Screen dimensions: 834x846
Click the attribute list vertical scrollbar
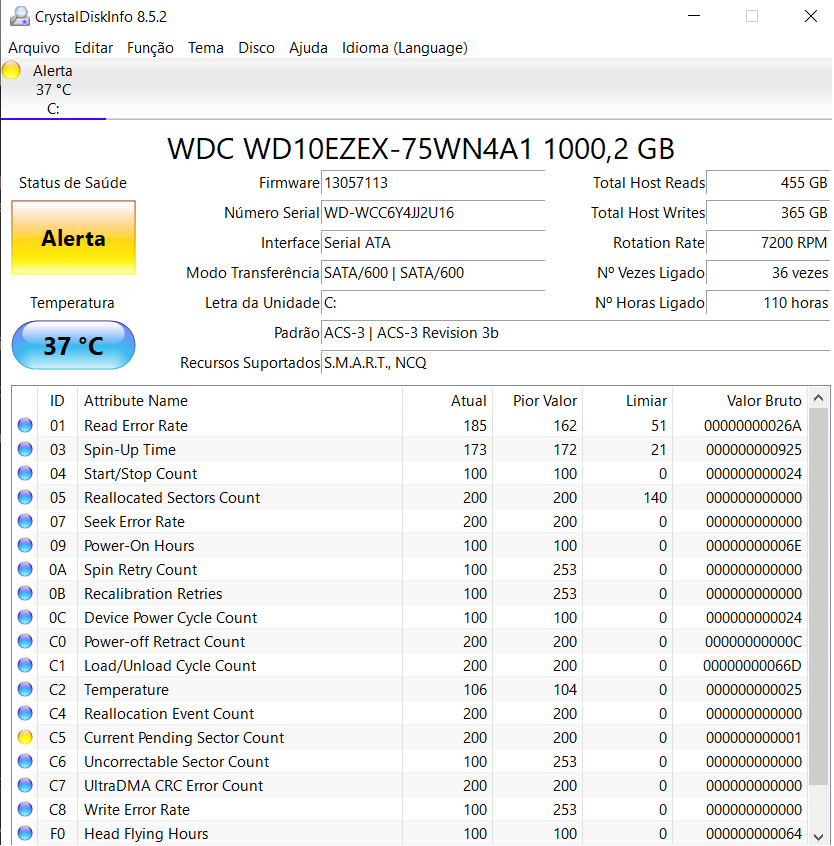coord(818,600)
